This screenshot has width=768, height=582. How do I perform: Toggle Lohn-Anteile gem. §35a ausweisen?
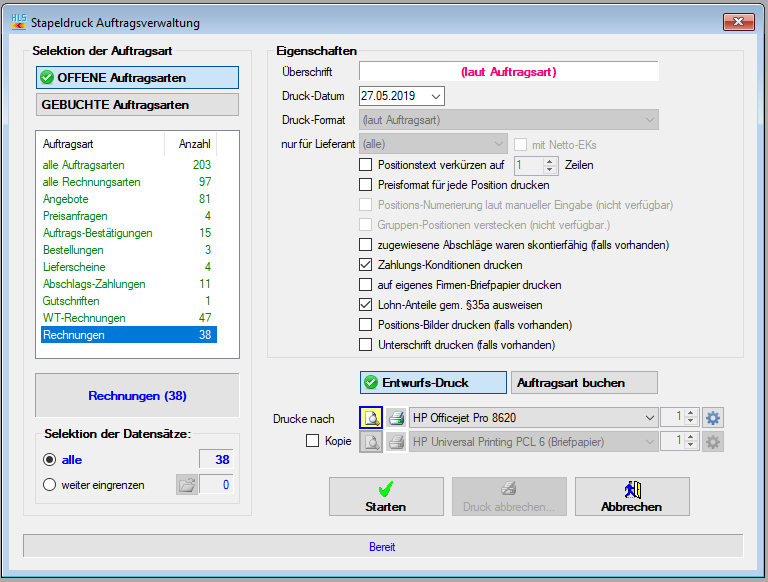366,305
